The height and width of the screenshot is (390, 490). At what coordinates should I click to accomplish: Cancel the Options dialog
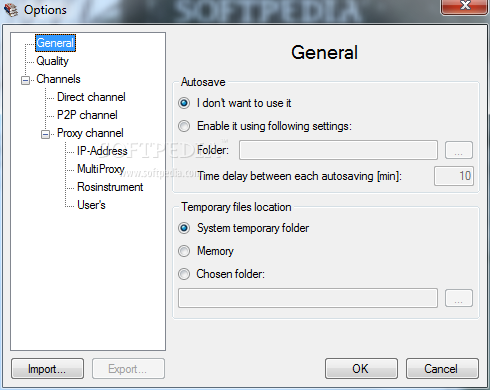(442, 369)
